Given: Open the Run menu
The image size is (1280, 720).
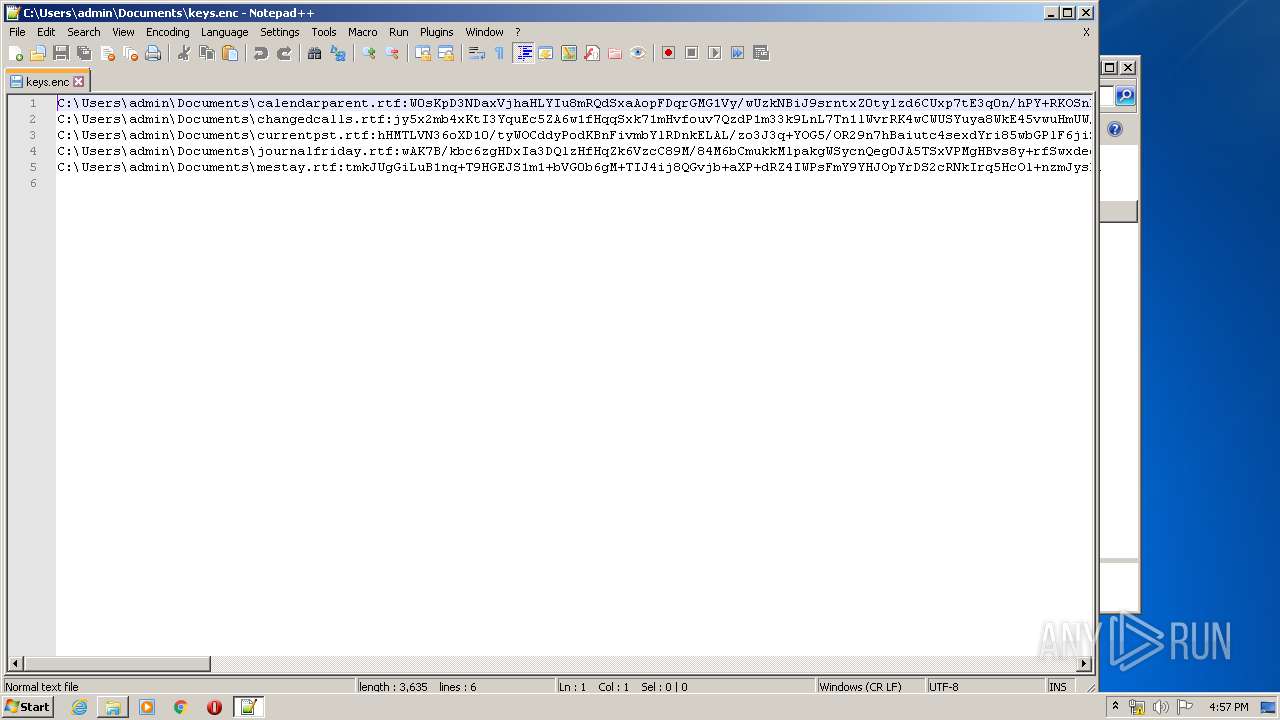Looking at the screenshot, I should click(399, 32).
